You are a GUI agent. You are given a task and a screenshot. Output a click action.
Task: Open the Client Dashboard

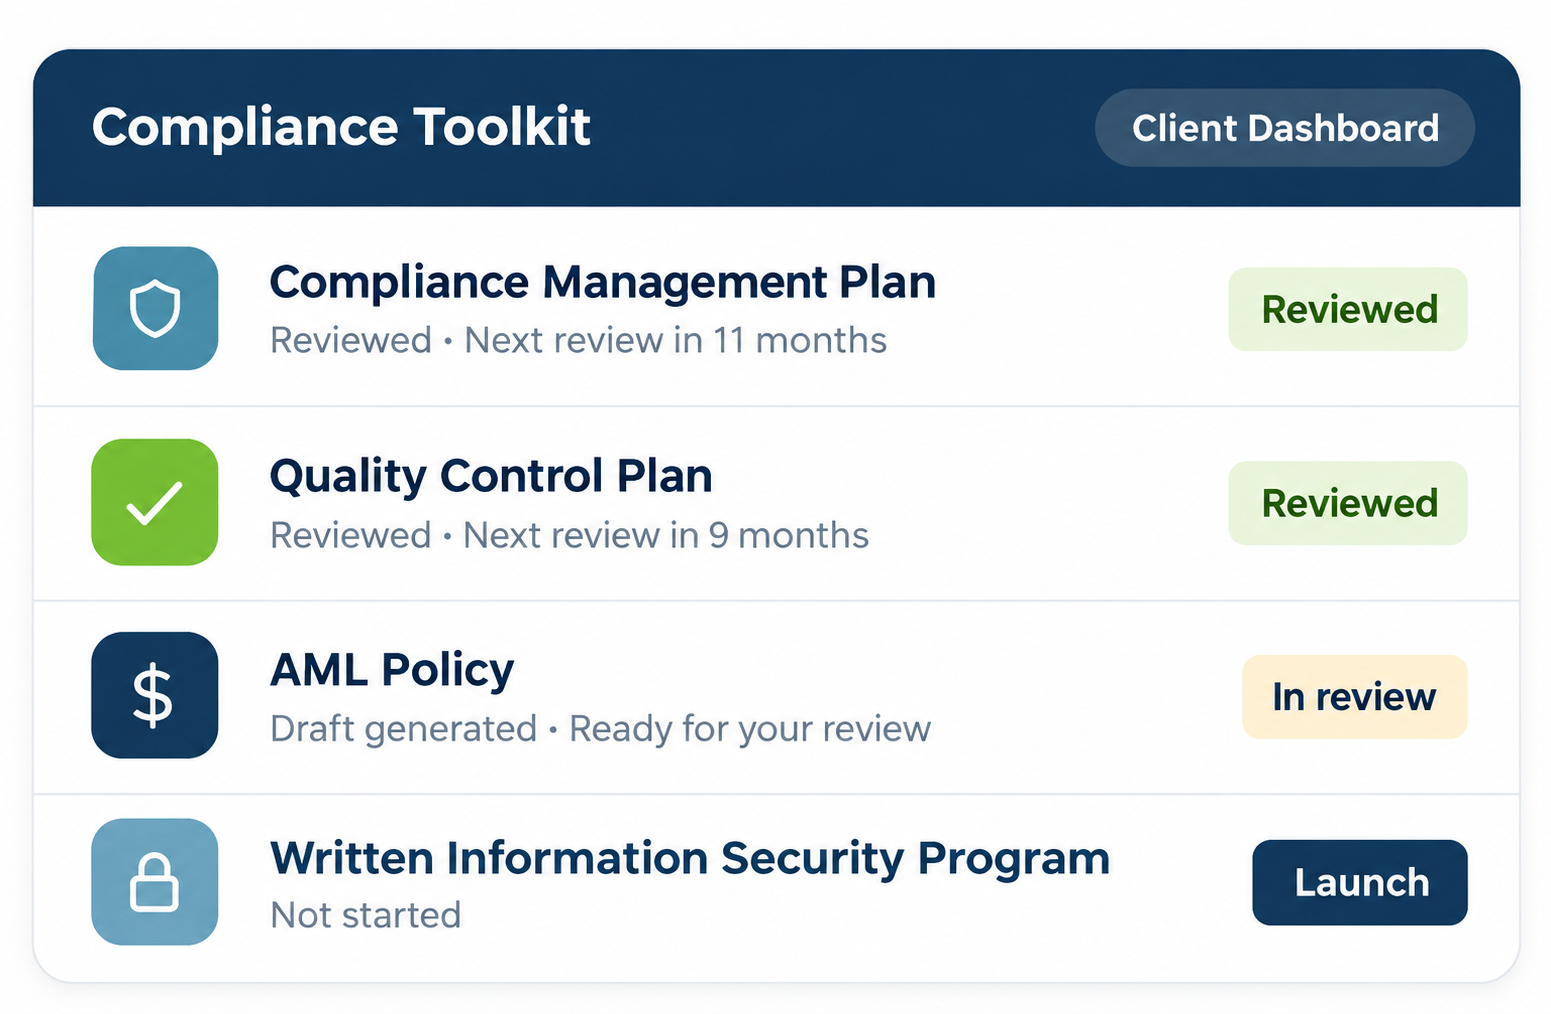pyautogui.click(x=1285, y=128)
